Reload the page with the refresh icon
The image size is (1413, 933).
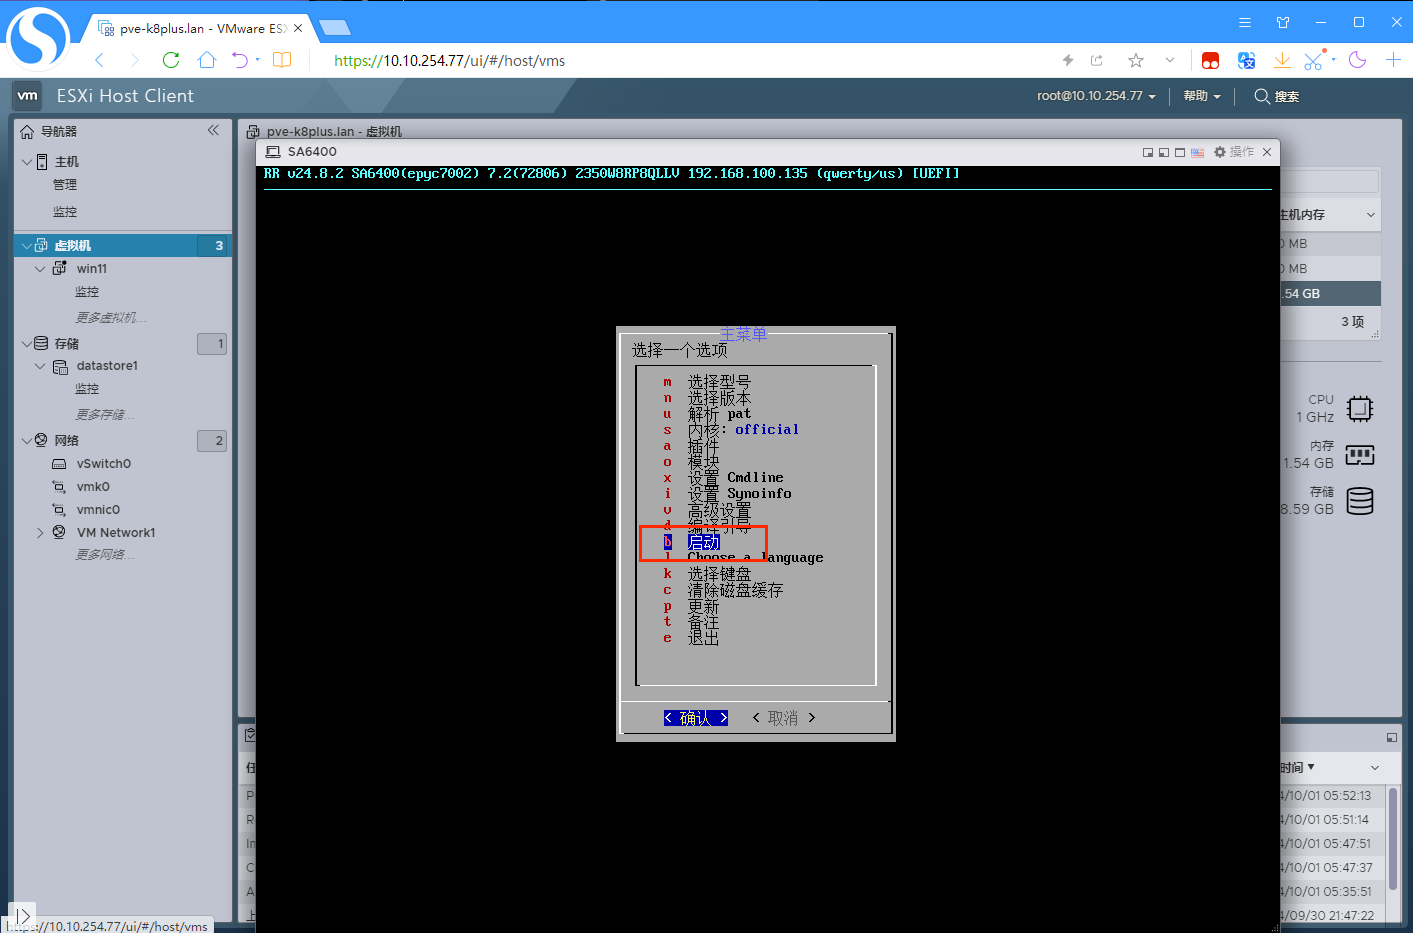[x=171, y=60]
